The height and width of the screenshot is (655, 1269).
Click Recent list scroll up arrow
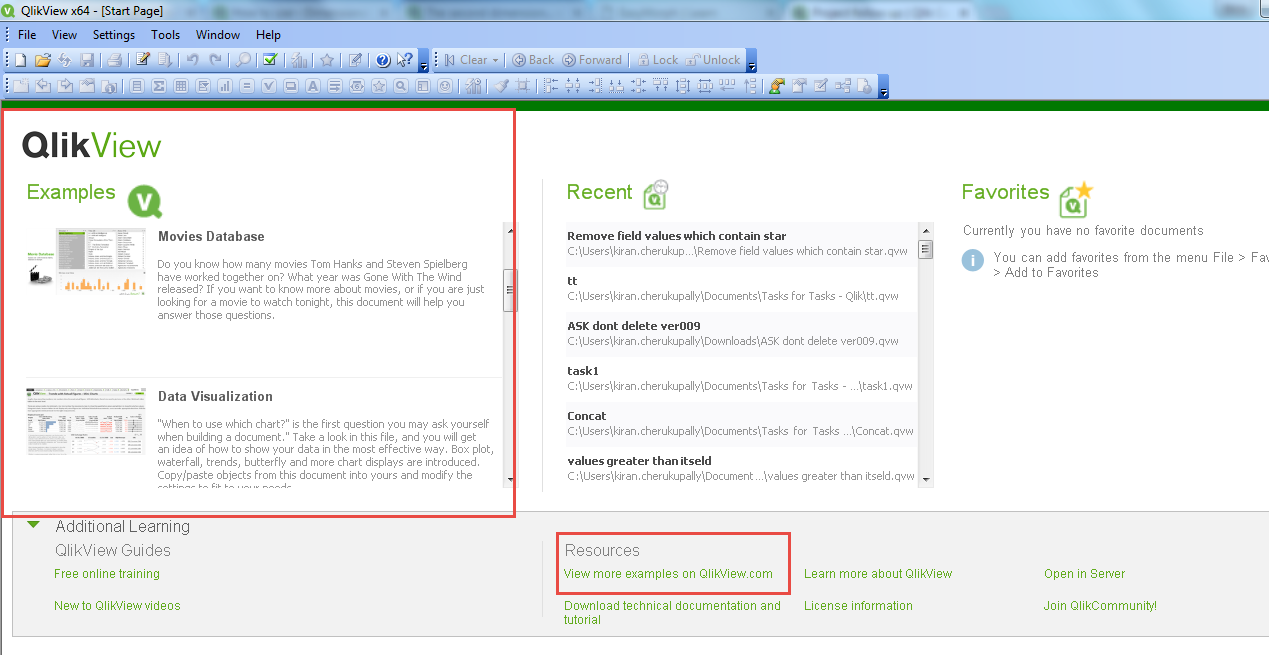point(926,231)
